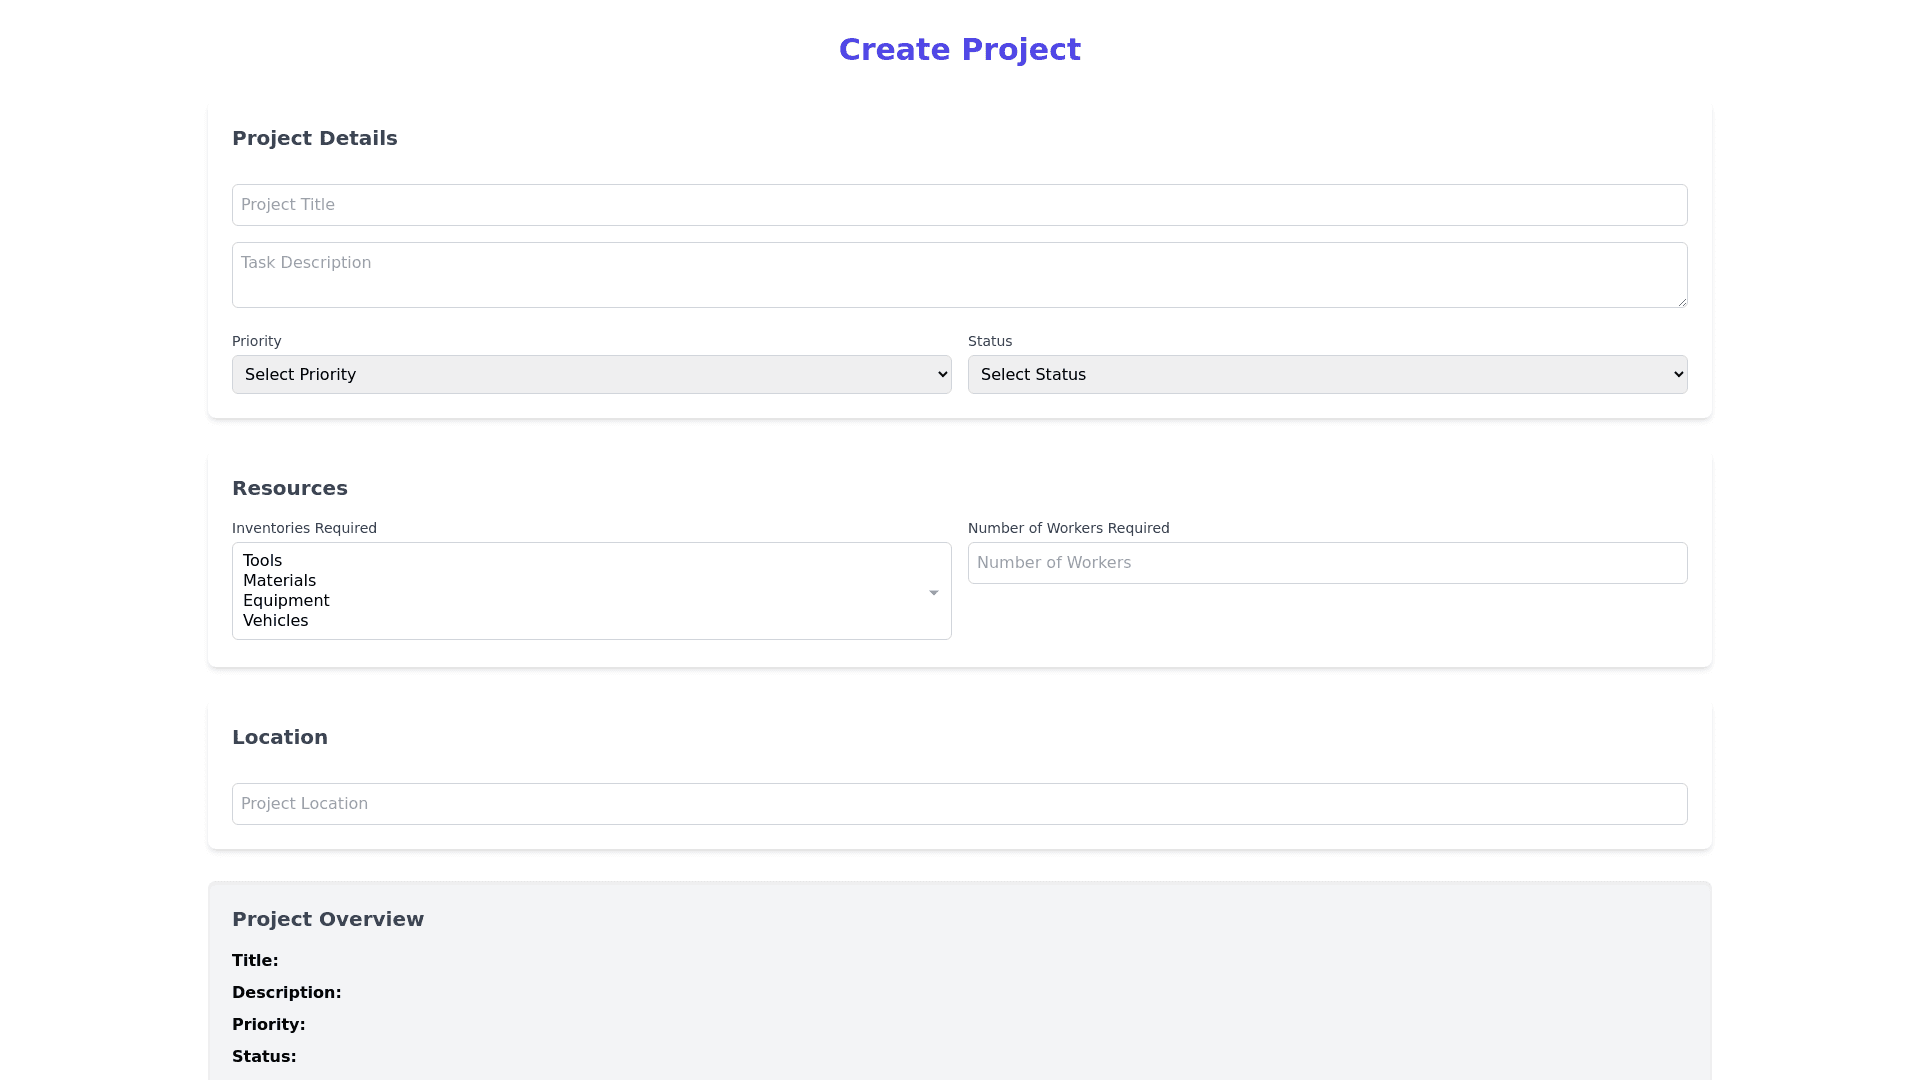Click the Project Title input field
Image resolution: width=1920 pixels, height=1080 pixels.
[x=959, y=205]
